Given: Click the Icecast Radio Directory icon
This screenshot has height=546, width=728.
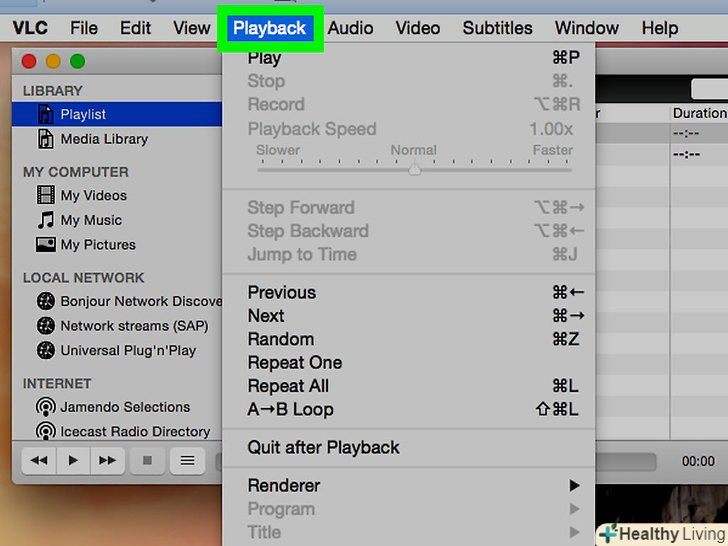Looking at the screenshot, I should (x=46, y=431).
